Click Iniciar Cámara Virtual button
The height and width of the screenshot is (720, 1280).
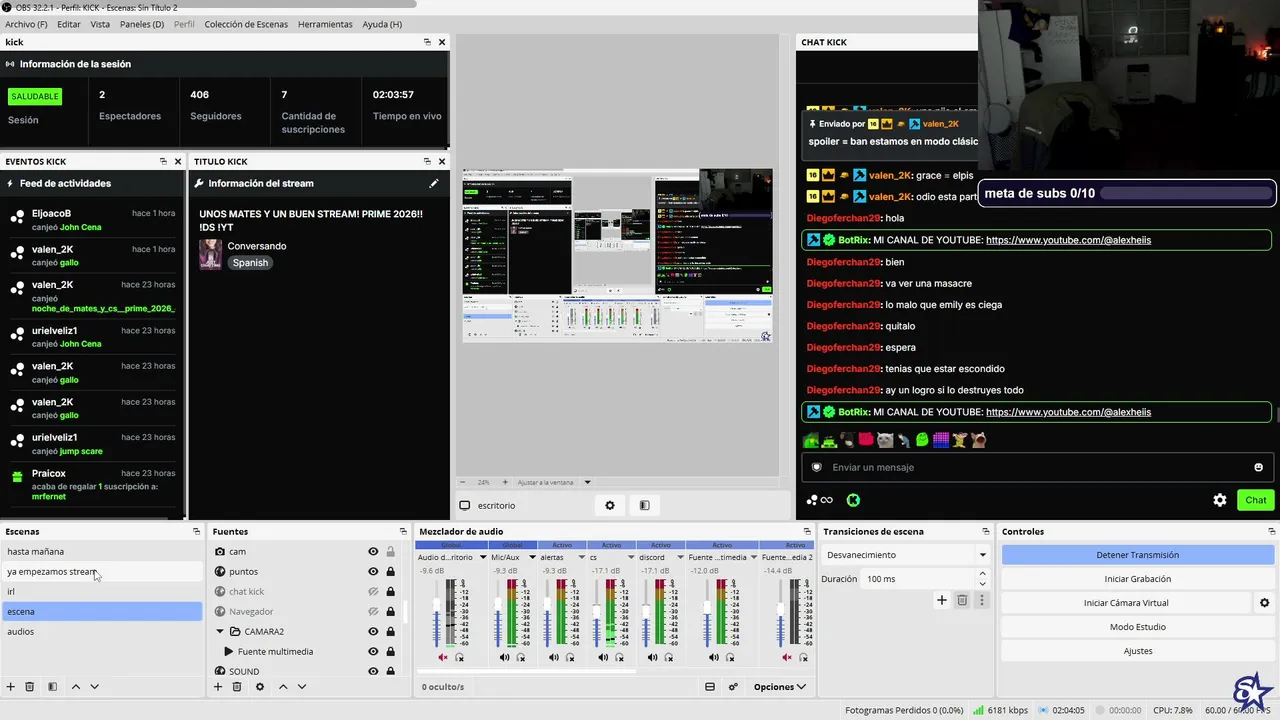point(1126,603)
